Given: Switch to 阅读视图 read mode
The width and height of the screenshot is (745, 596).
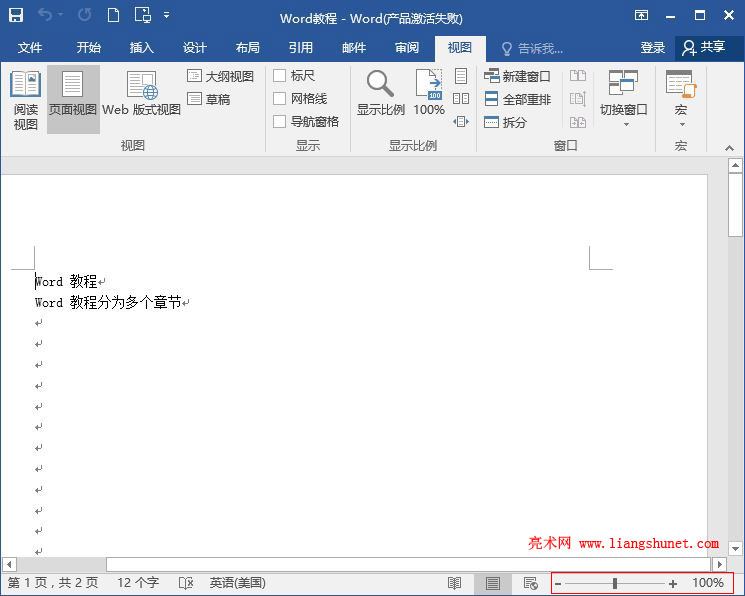Looking at the screenshot, I should pos(26,100).
